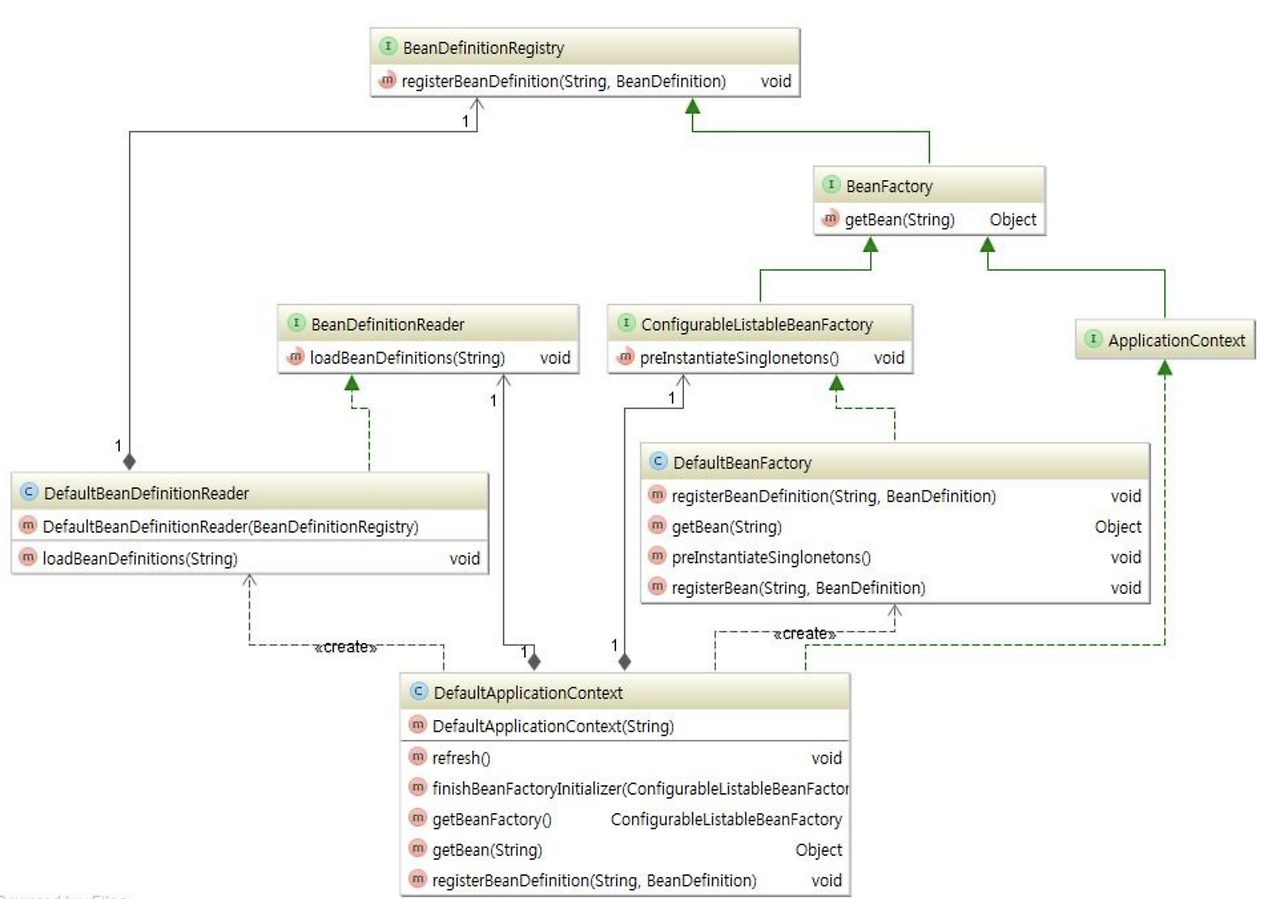The image size is (1280, 899).
Task: Click method icon beside ConfigurableListableBeanFactory preInstantiateSinglonetons()
Action: [626, 357]
